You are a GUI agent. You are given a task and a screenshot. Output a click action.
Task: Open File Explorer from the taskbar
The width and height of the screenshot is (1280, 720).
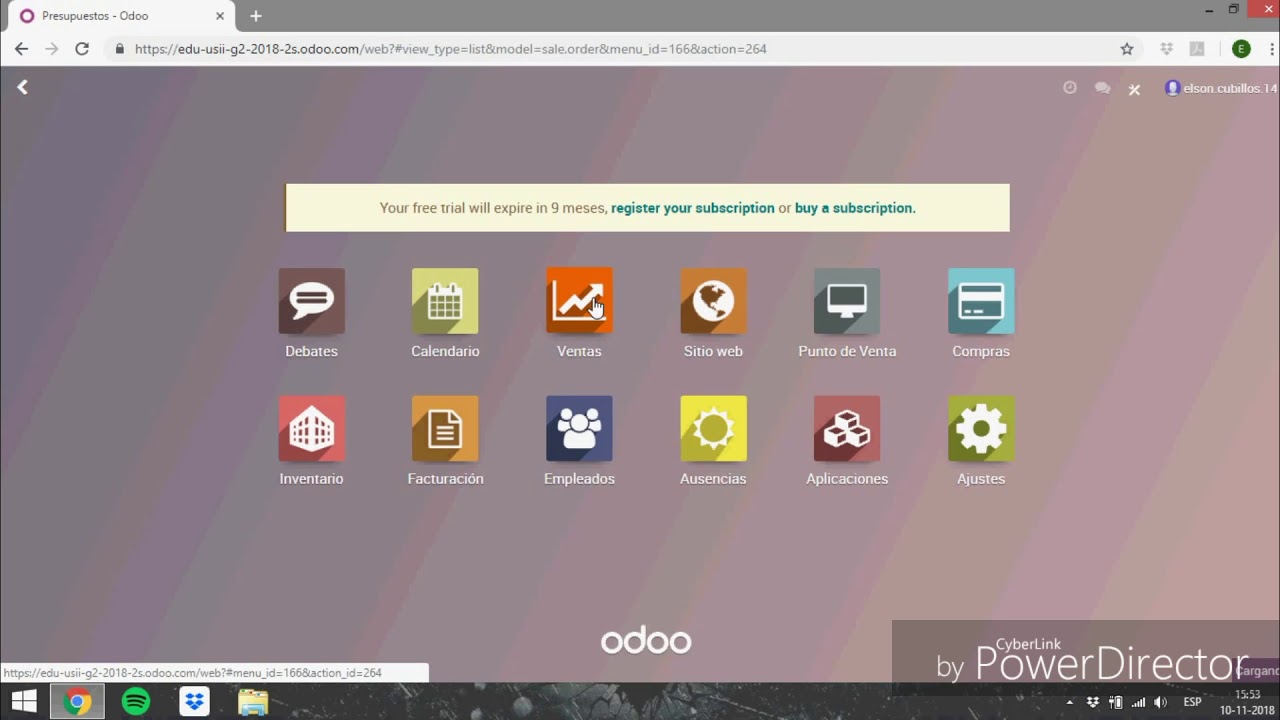point(253,702)
